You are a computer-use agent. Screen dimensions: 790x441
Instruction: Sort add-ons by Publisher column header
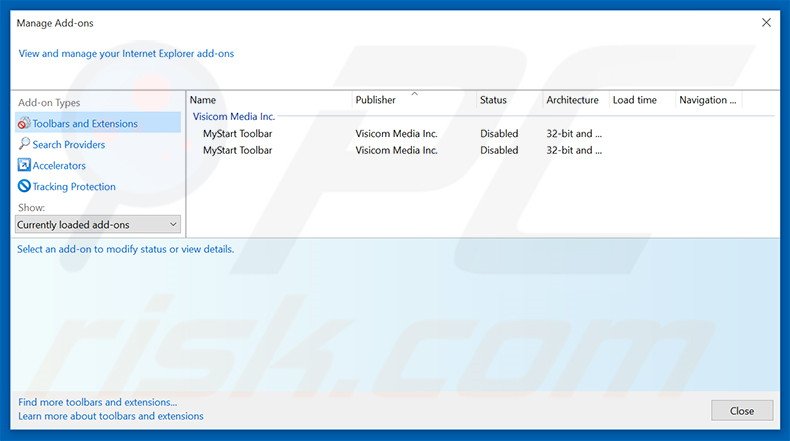[412, 100]
